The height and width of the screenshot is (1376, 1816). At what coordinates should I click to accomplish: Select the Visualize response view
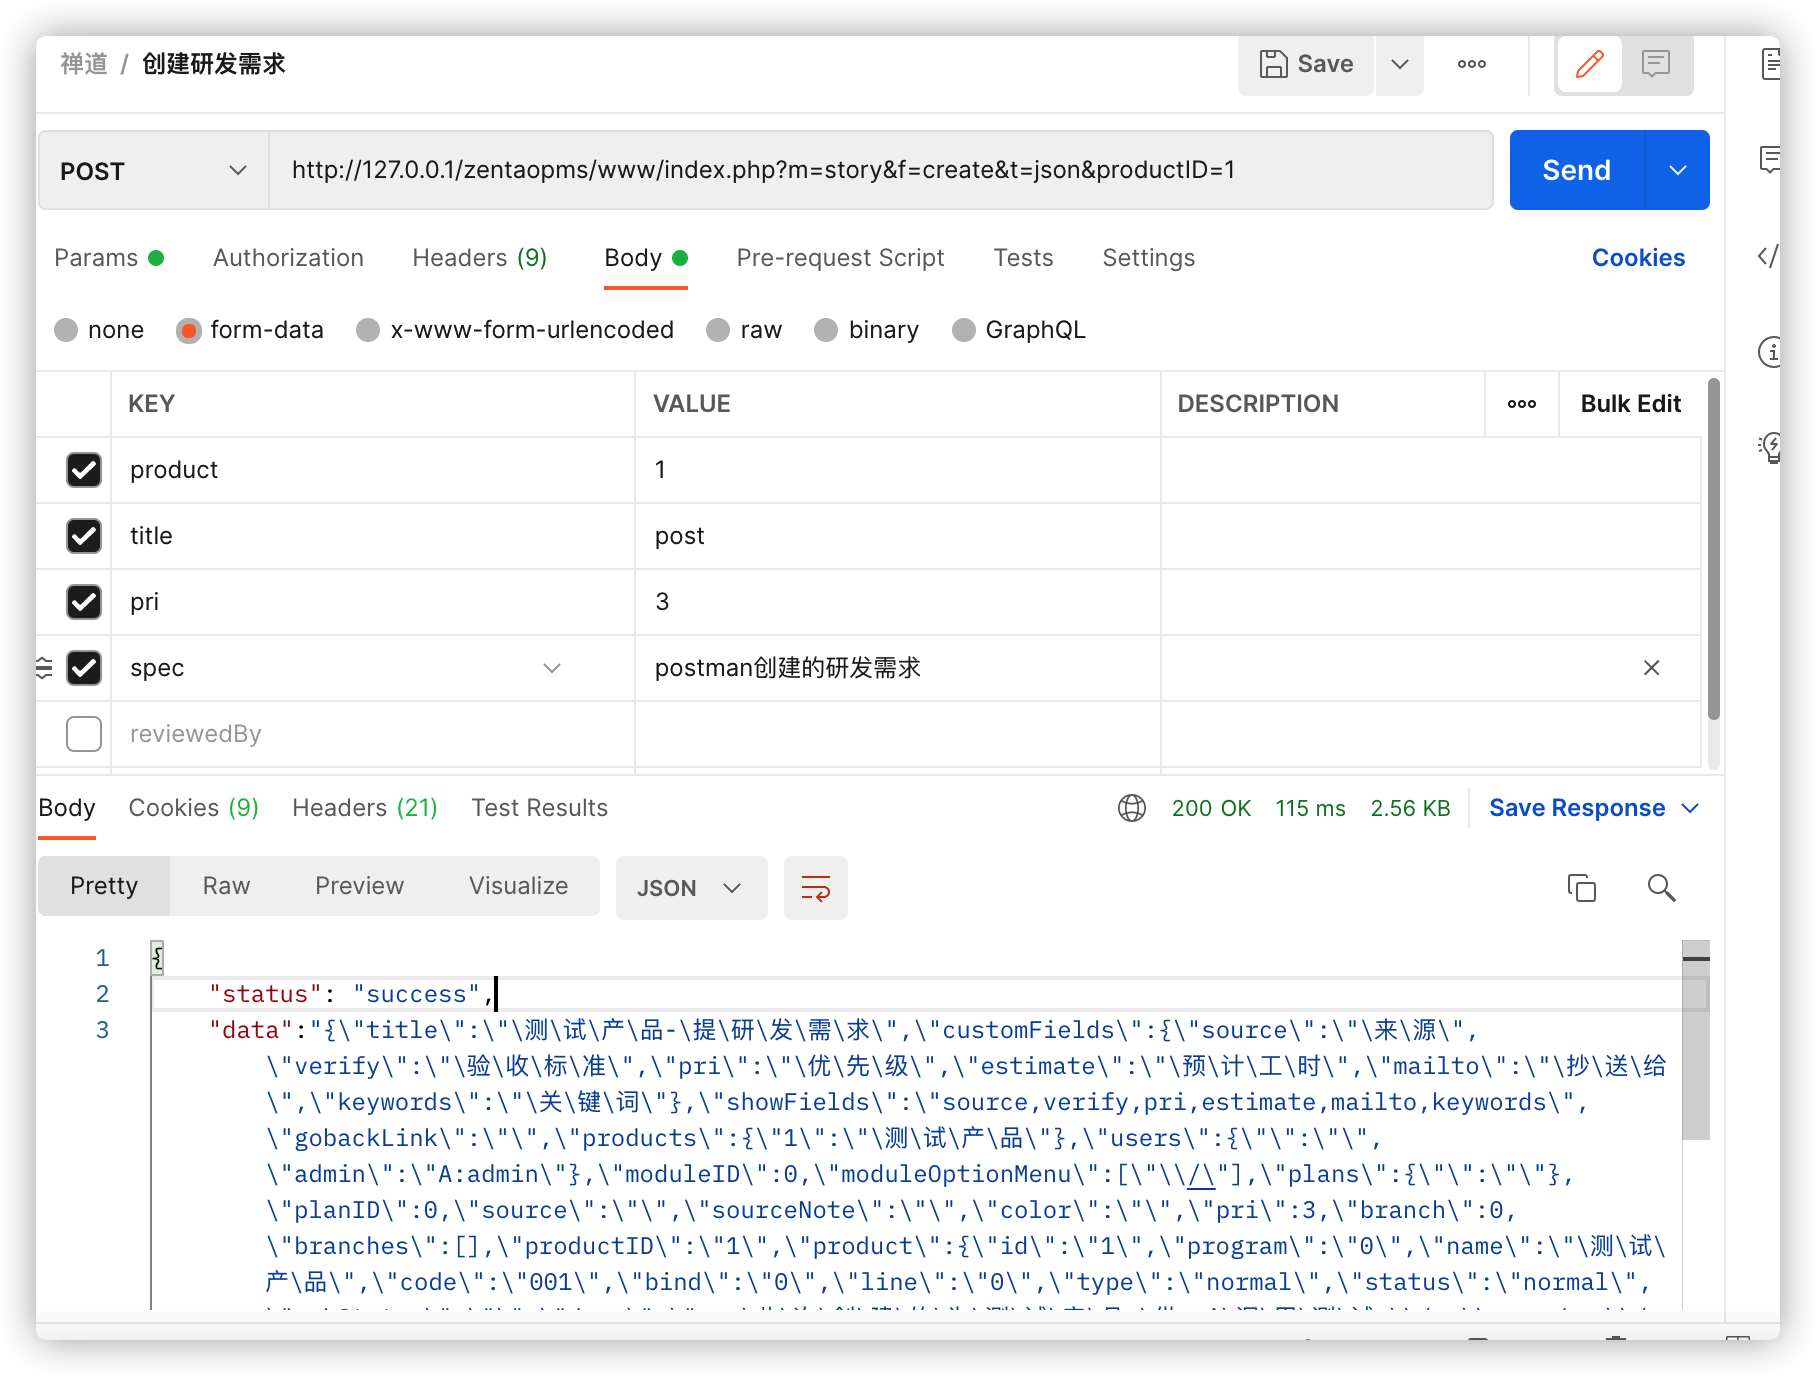pos(518,886)
